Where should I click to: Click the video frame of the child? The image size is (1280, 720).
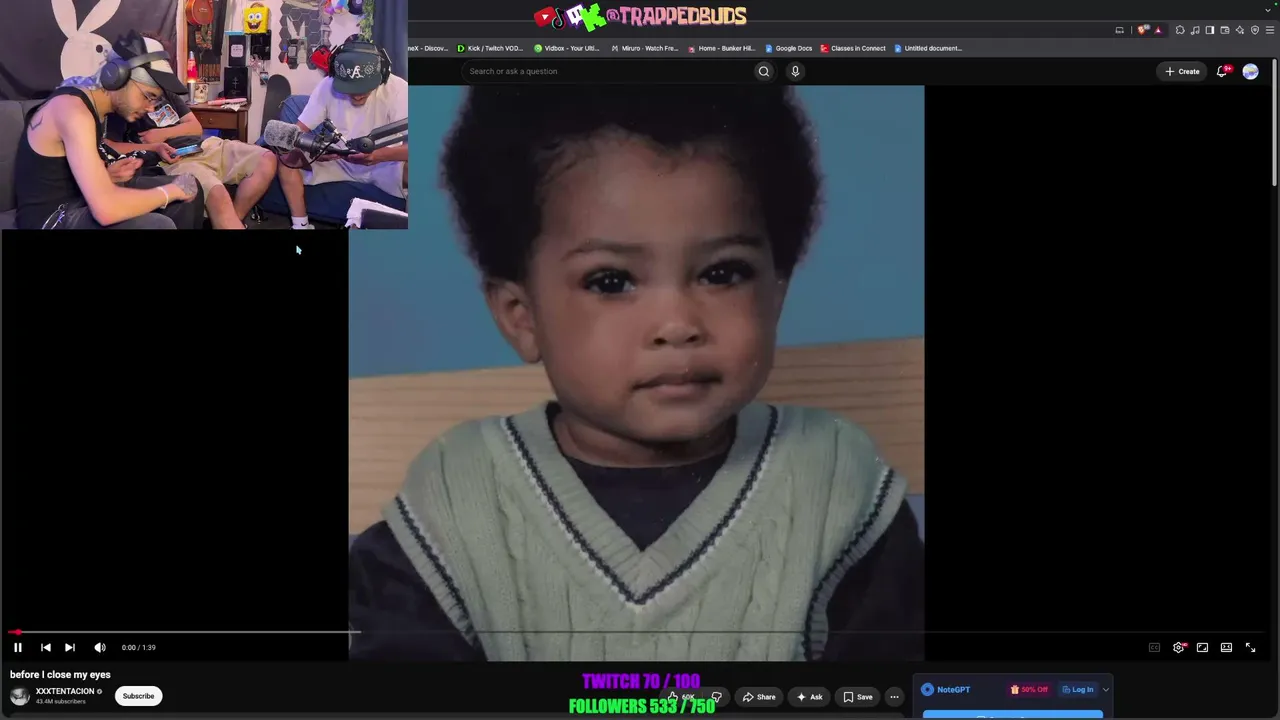click(x=636, y=372)
